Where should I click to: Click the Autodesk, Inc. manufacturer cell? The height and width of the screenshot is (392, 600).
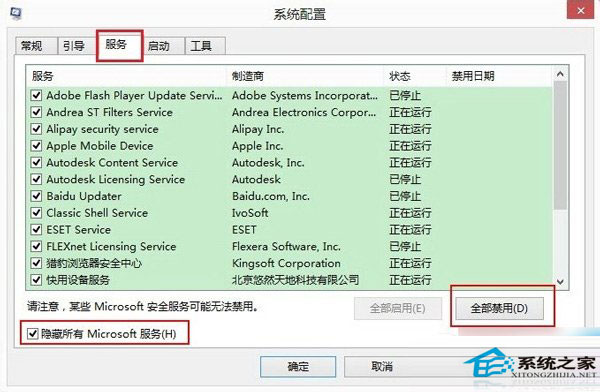[x=268, y=163]
